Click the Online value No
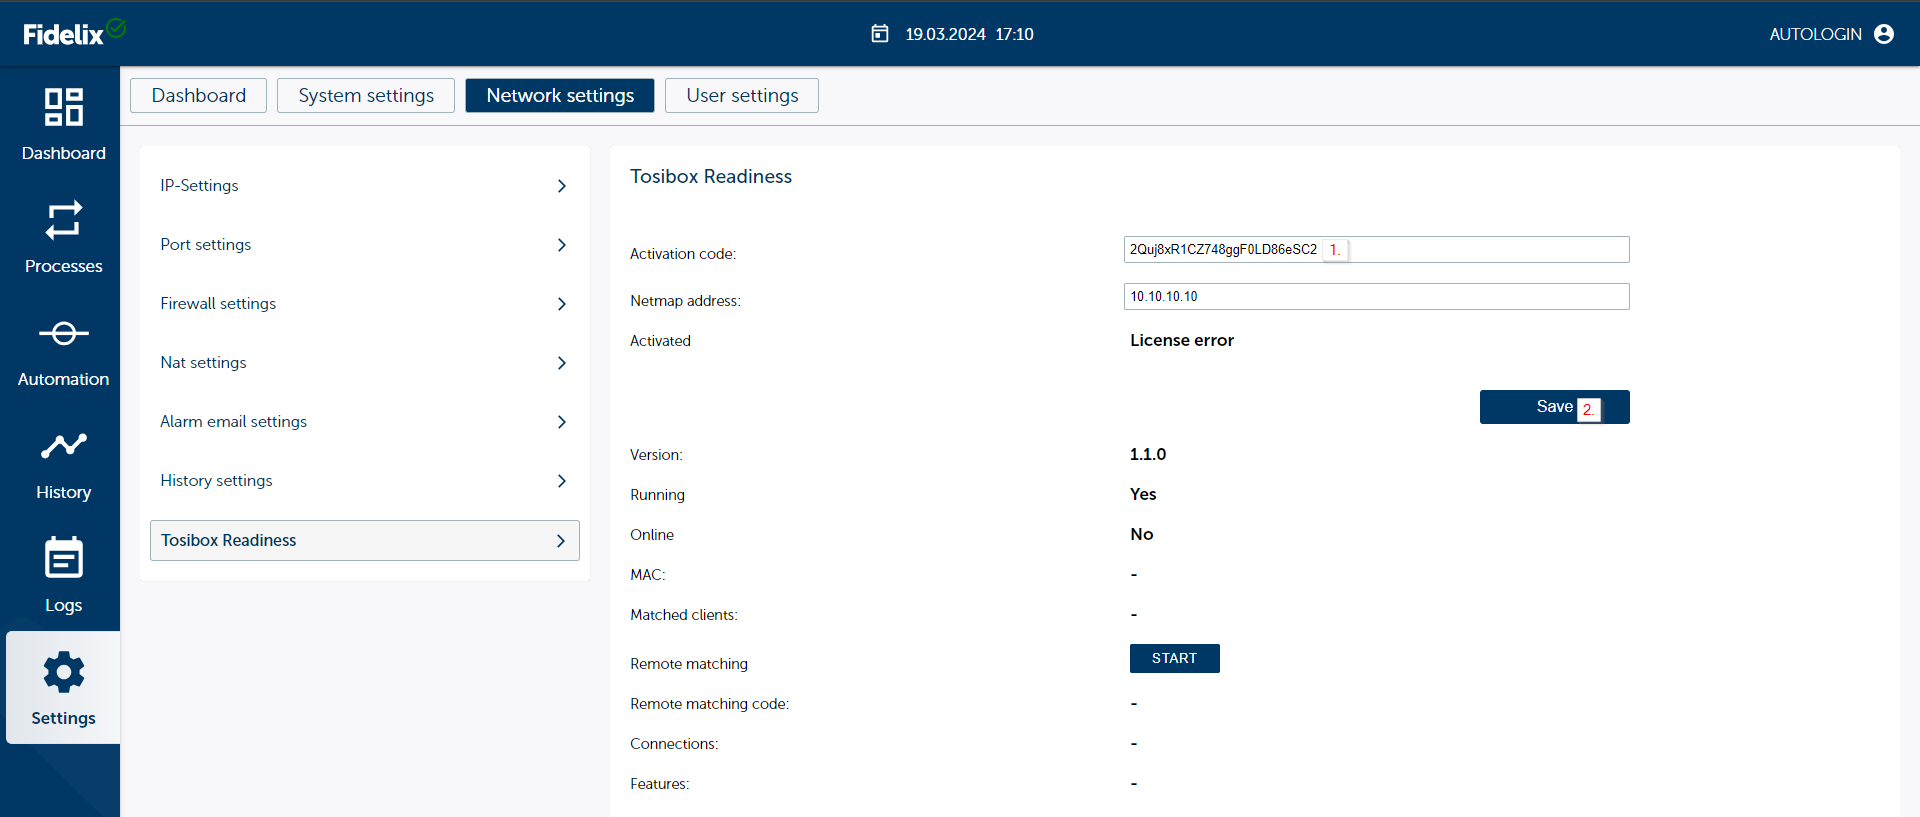Viewport: 1920px width, 817px height. point(1142,534)
